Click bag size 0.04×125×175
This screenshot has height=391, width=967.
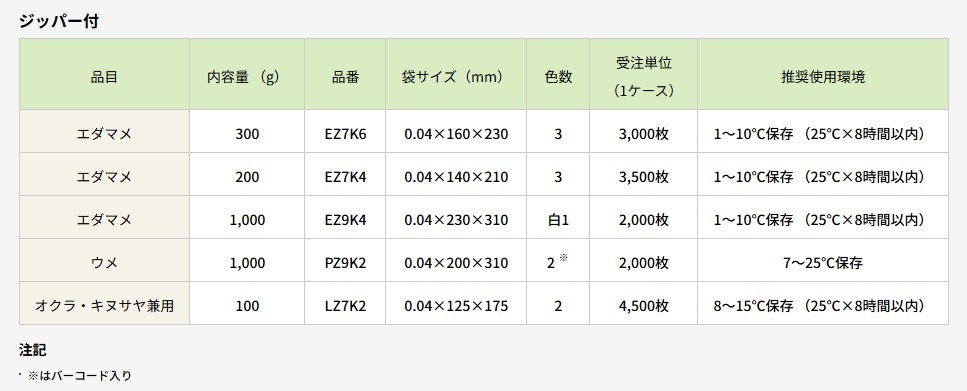click(x=456, y=306)
